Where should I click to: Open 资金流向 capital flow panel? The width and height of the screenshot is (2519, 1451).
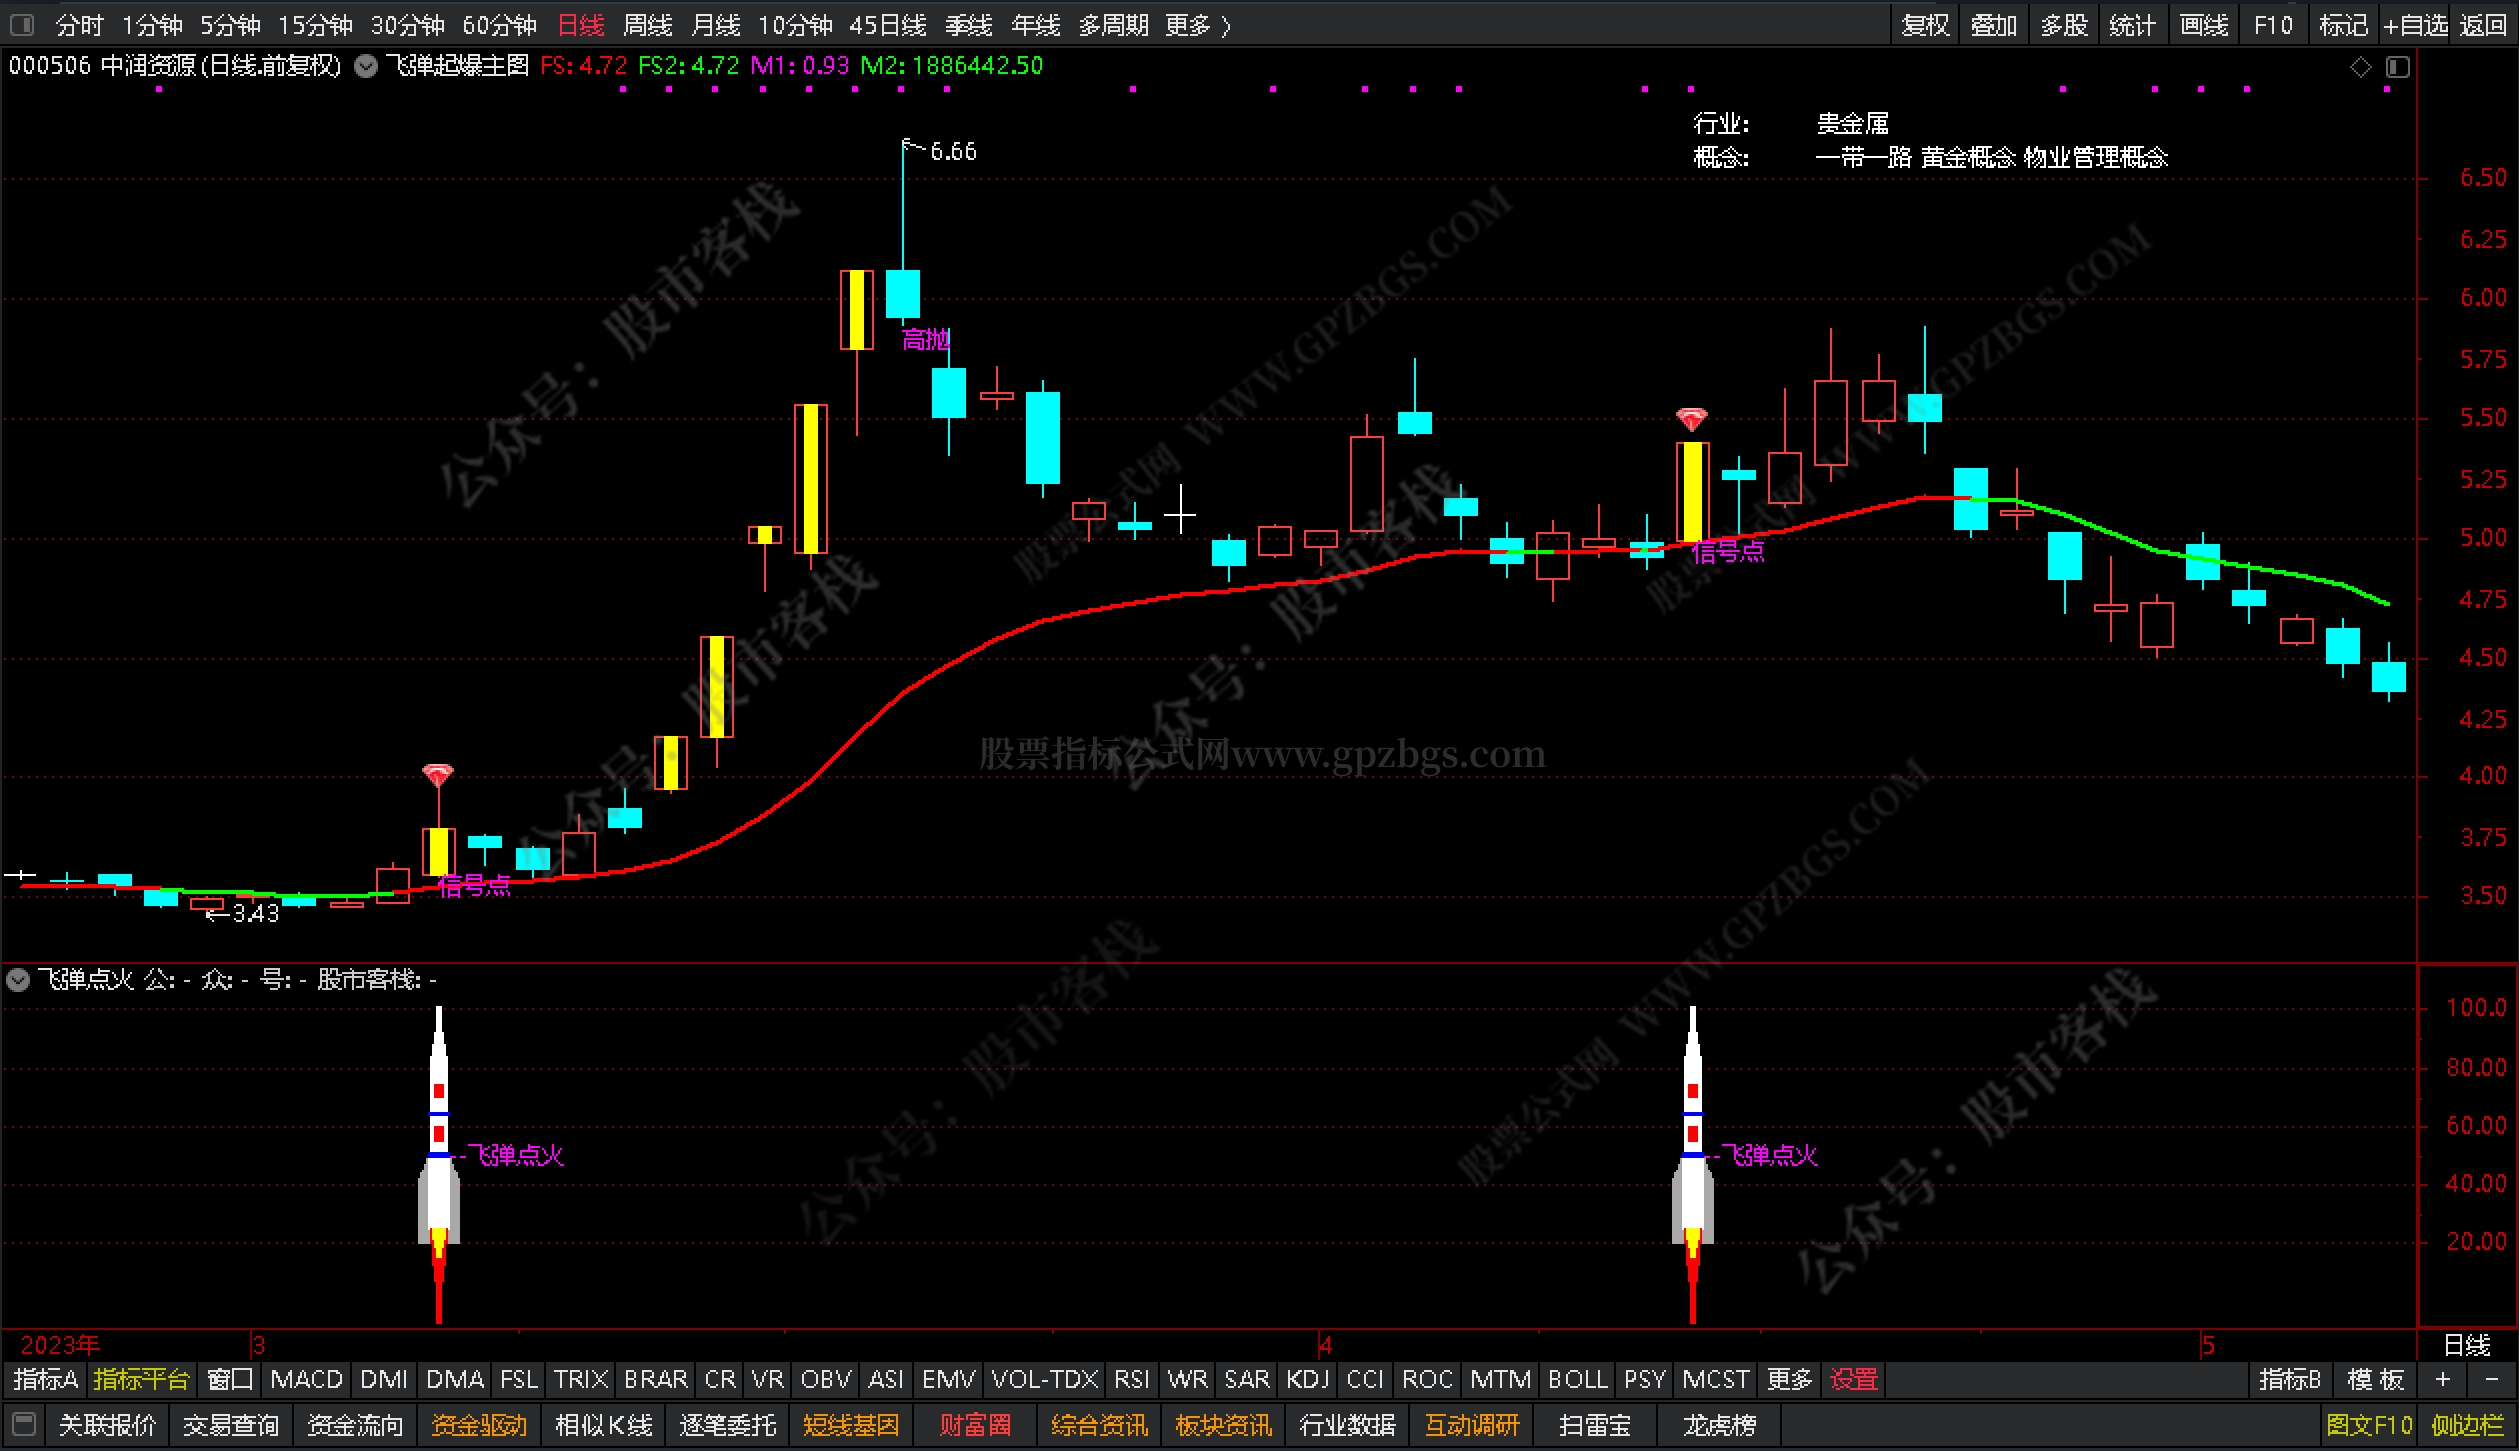(354, 1424)
